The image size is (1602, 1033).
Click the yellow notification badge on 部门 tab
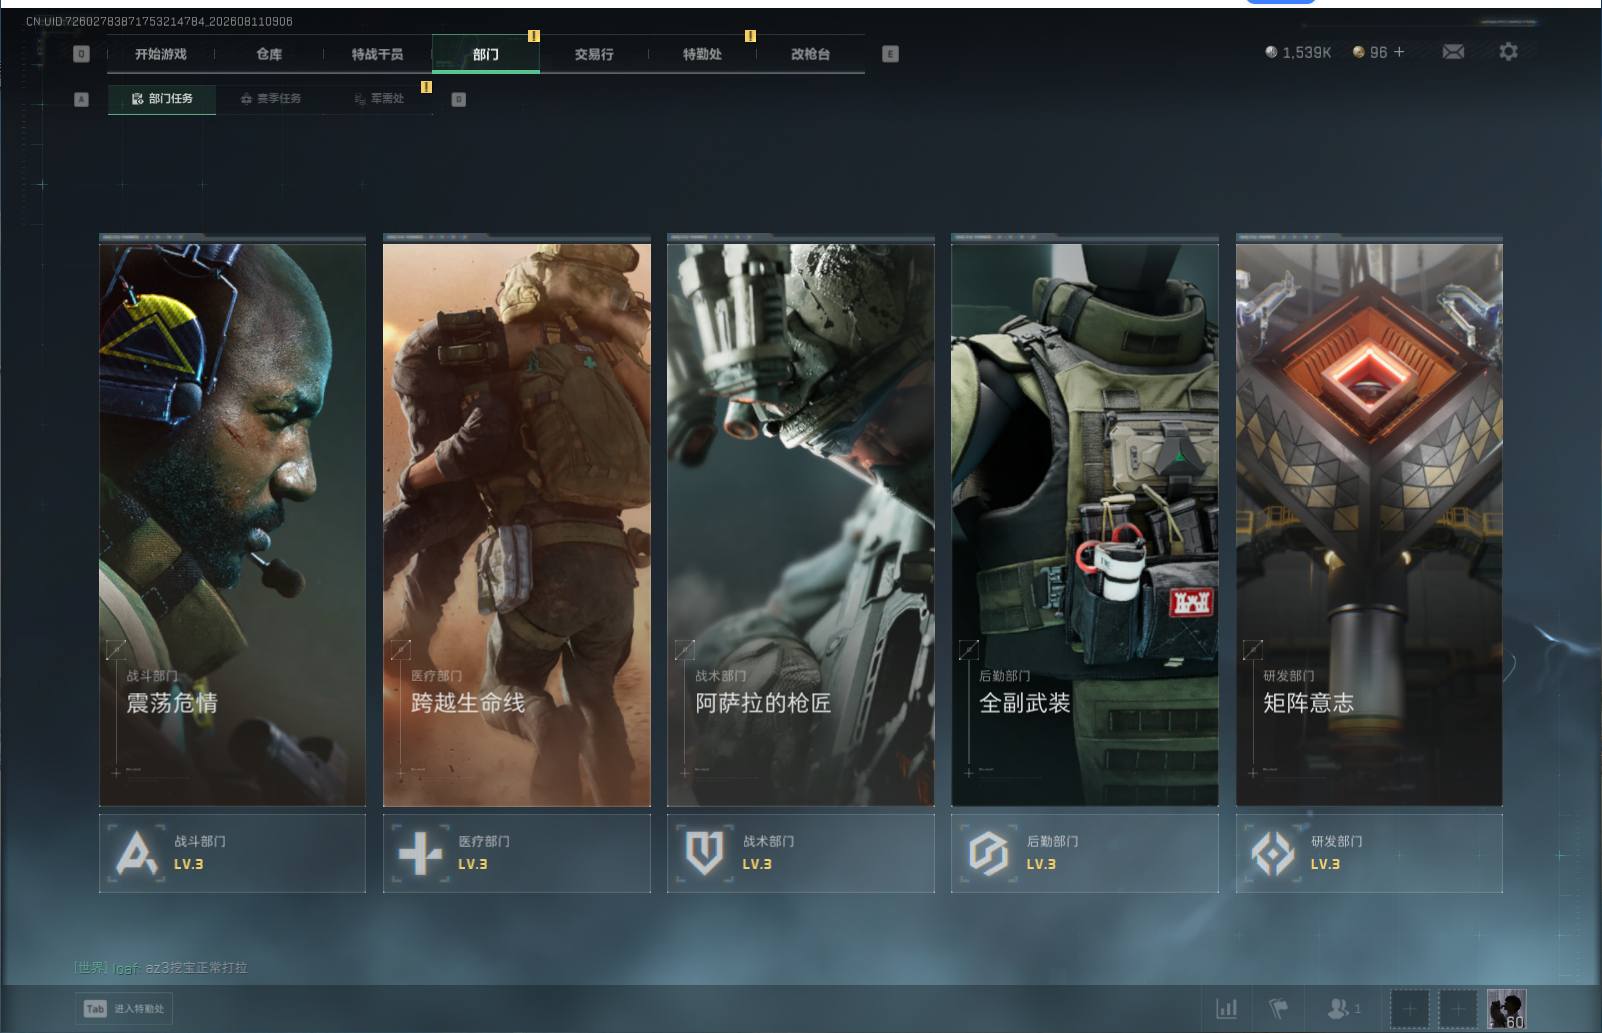click(x=534, y=36)
